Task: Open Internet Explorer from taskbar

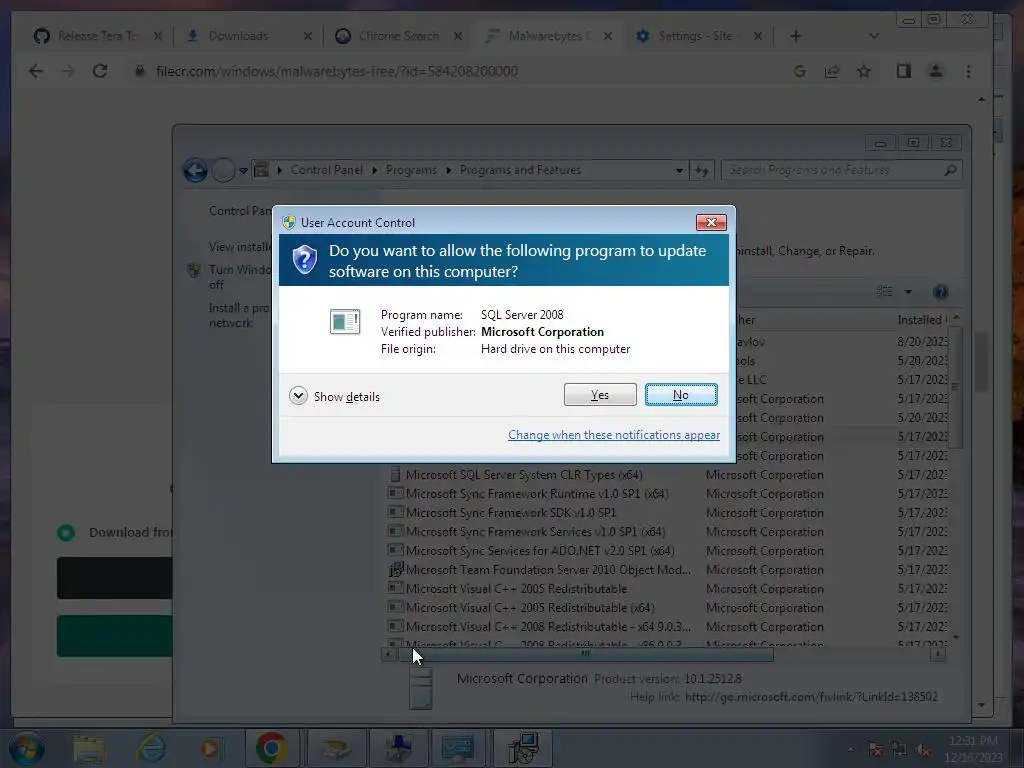Action: click(150, 749)
